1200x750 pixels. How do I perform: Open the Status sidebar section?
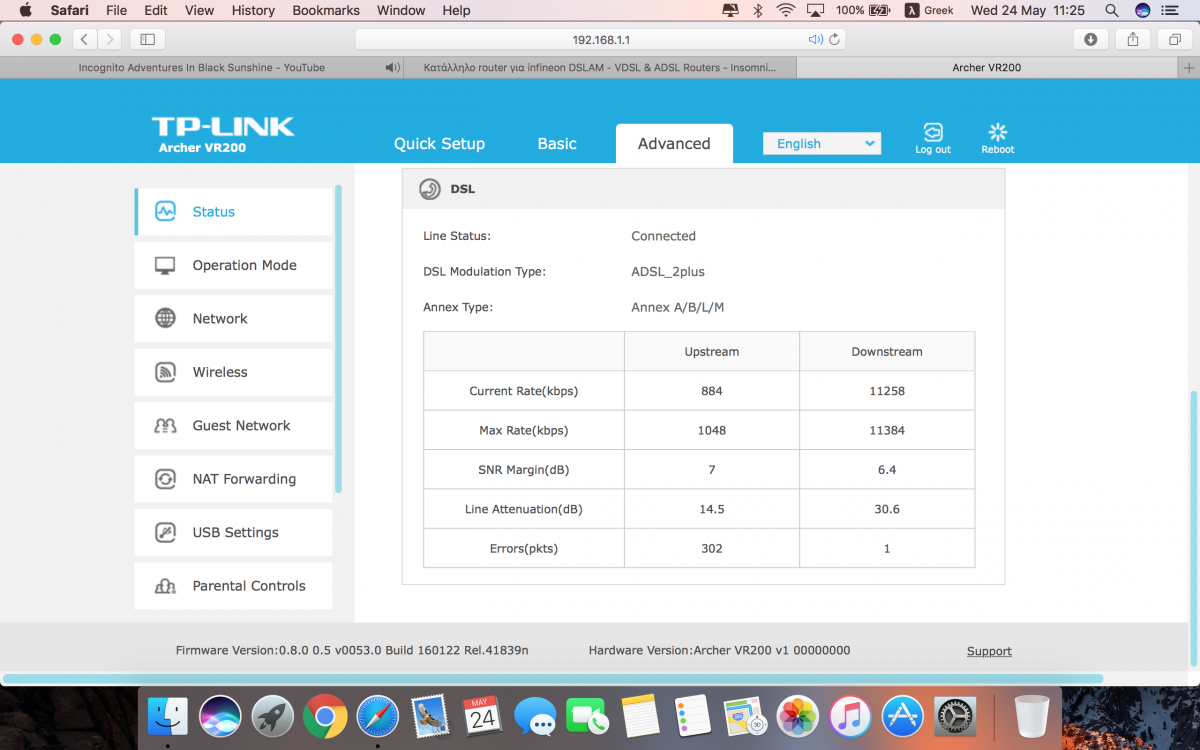tap(234, 212)
